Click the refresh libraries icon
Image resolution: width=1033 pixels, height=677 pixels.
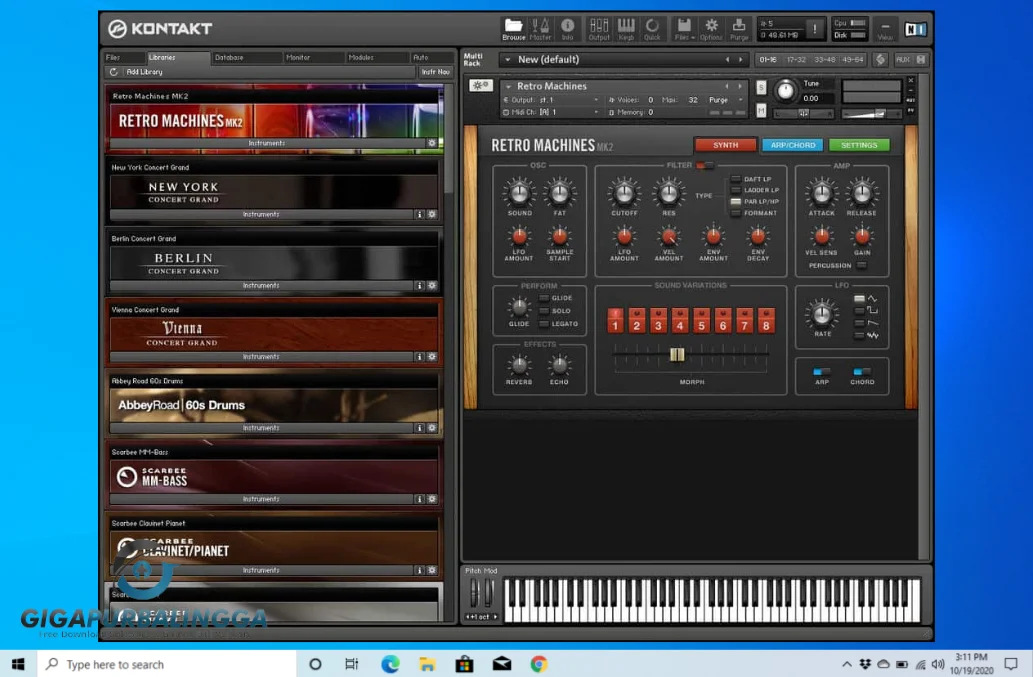113,72
